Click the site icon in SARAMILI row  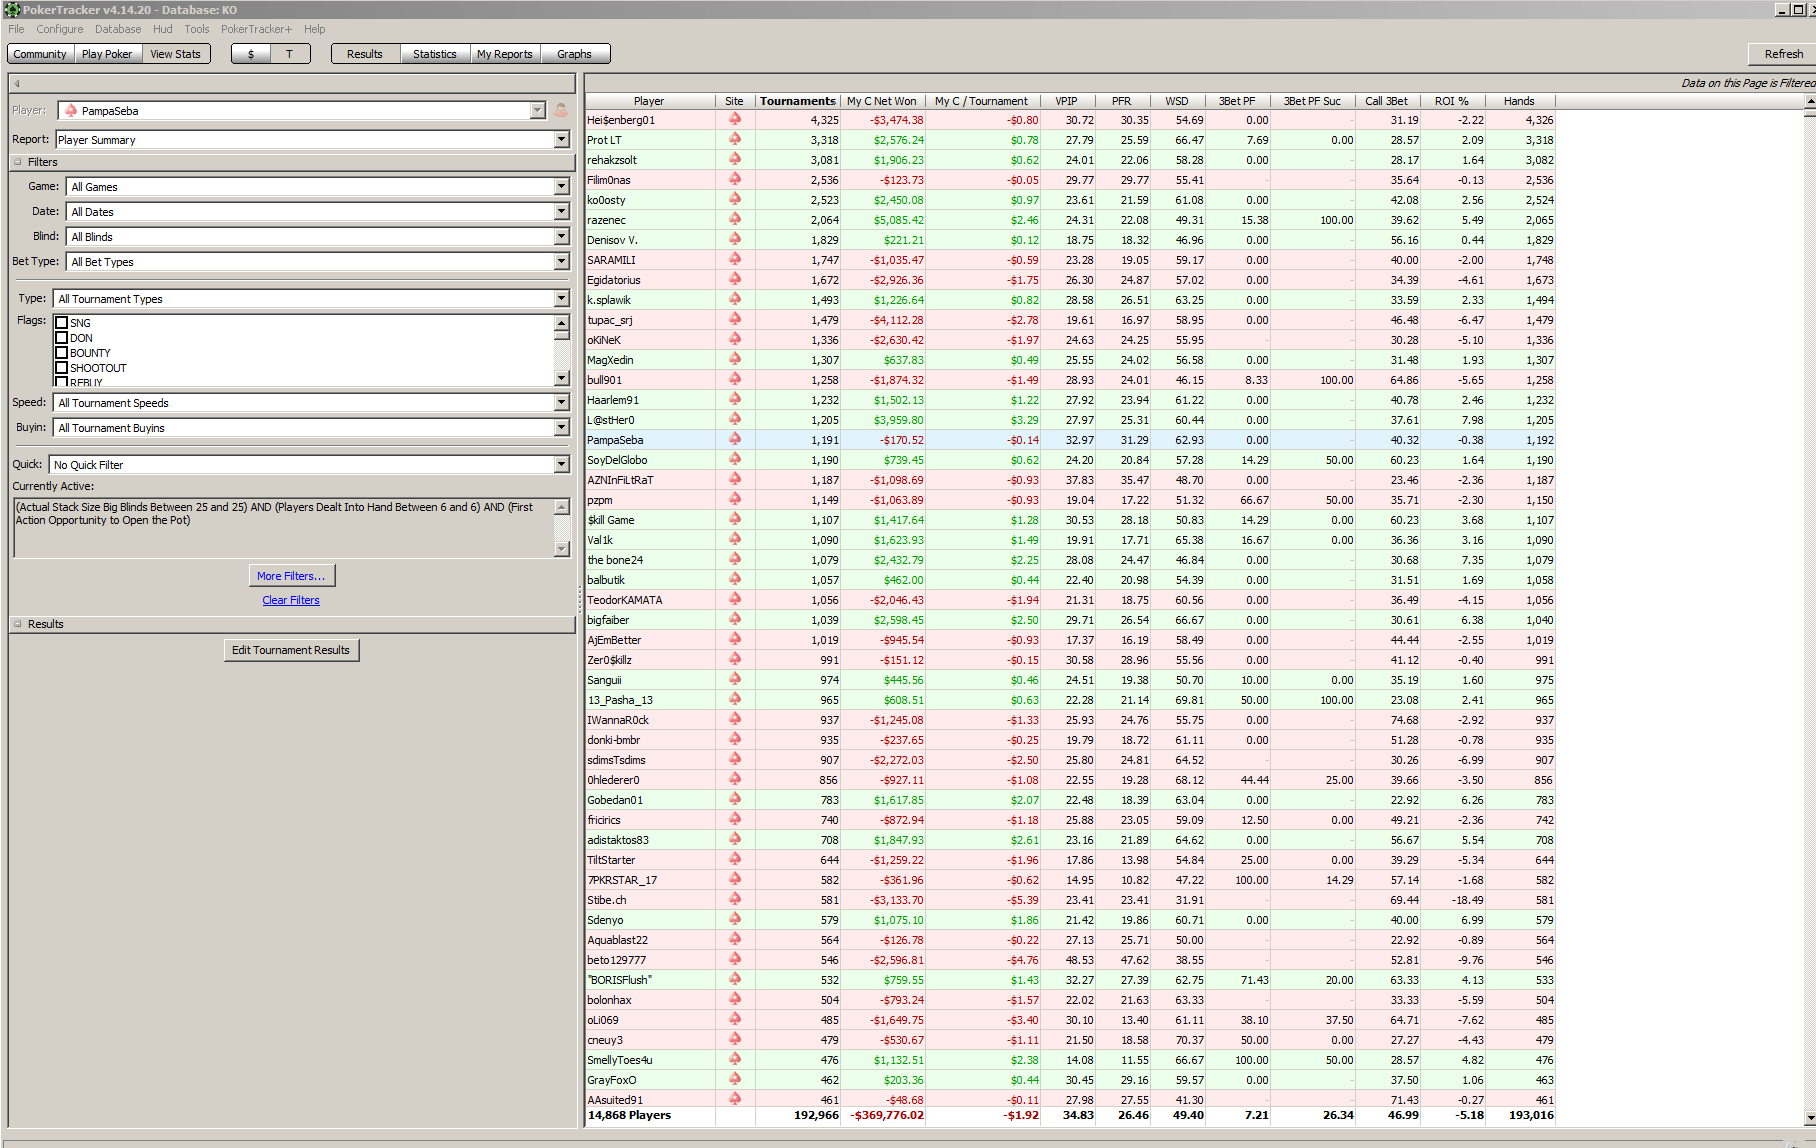735,260
